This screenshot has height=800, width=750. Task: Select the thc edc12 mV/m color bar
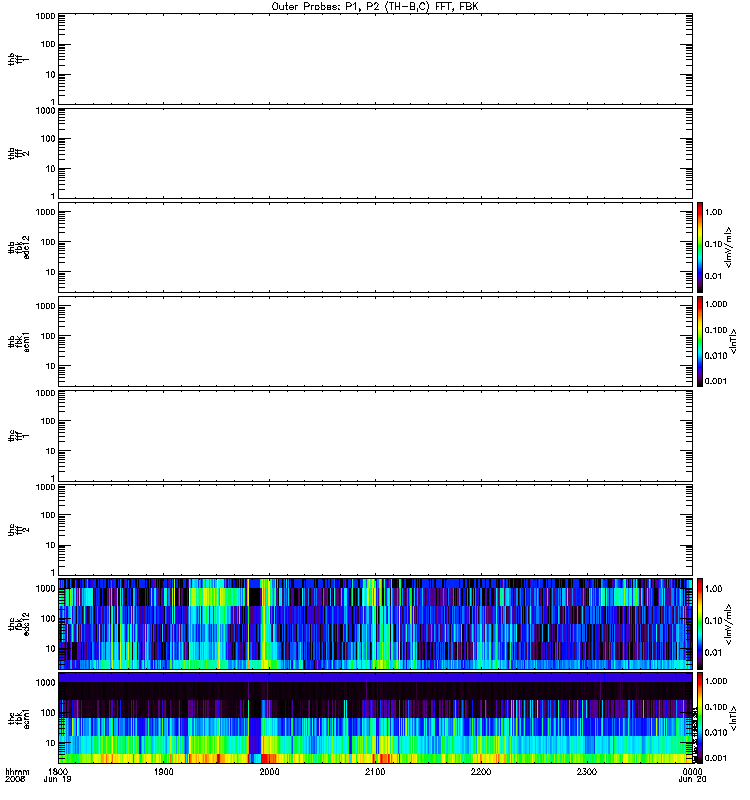[x=700, y=624]
